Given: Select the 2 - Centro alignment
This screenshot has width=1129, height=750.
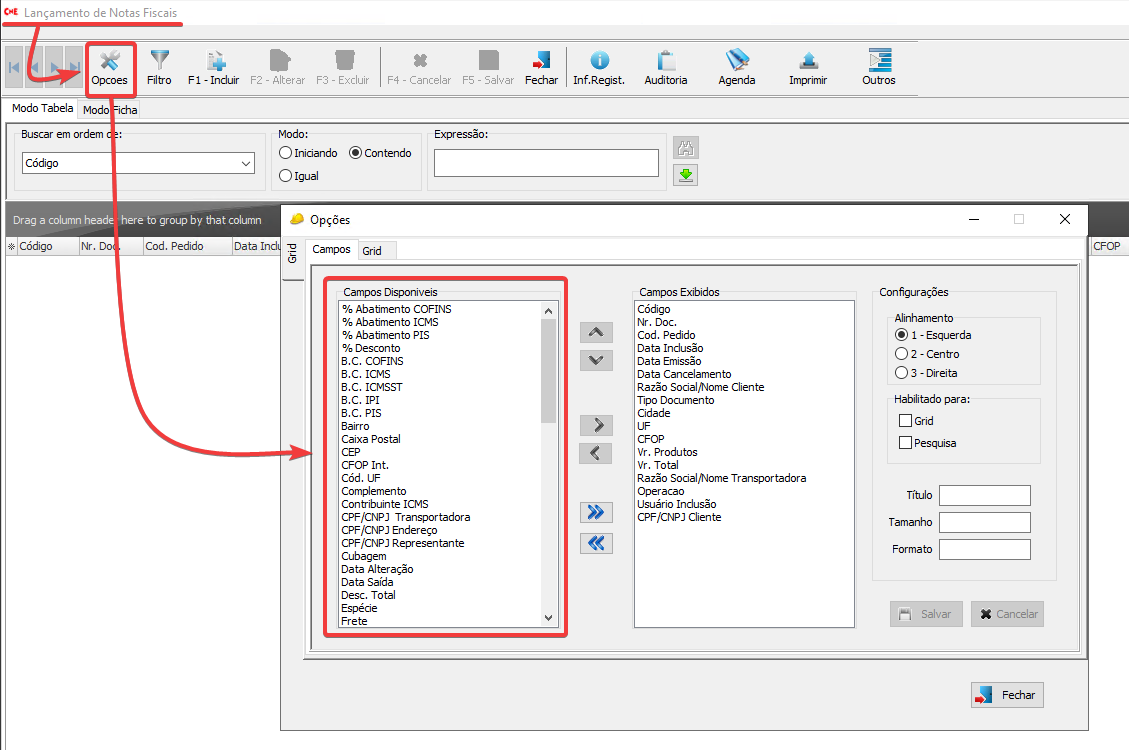Looking at the screenshot, I should coord(903,354).
